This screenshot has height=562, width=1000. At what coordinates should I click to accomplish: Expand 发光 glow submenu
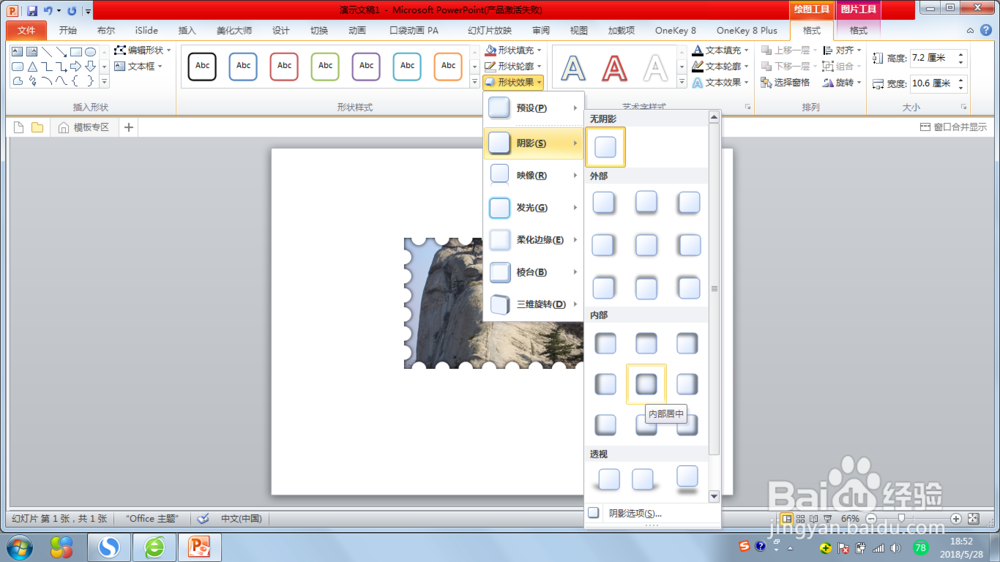[533, 207]
